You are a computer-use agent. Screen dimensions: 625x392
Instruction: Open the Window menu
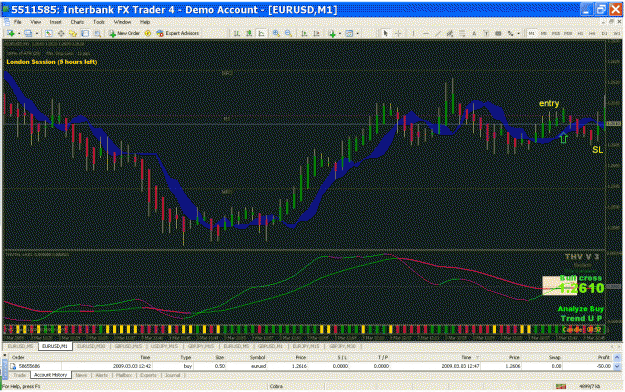click(x=122, y=22)
